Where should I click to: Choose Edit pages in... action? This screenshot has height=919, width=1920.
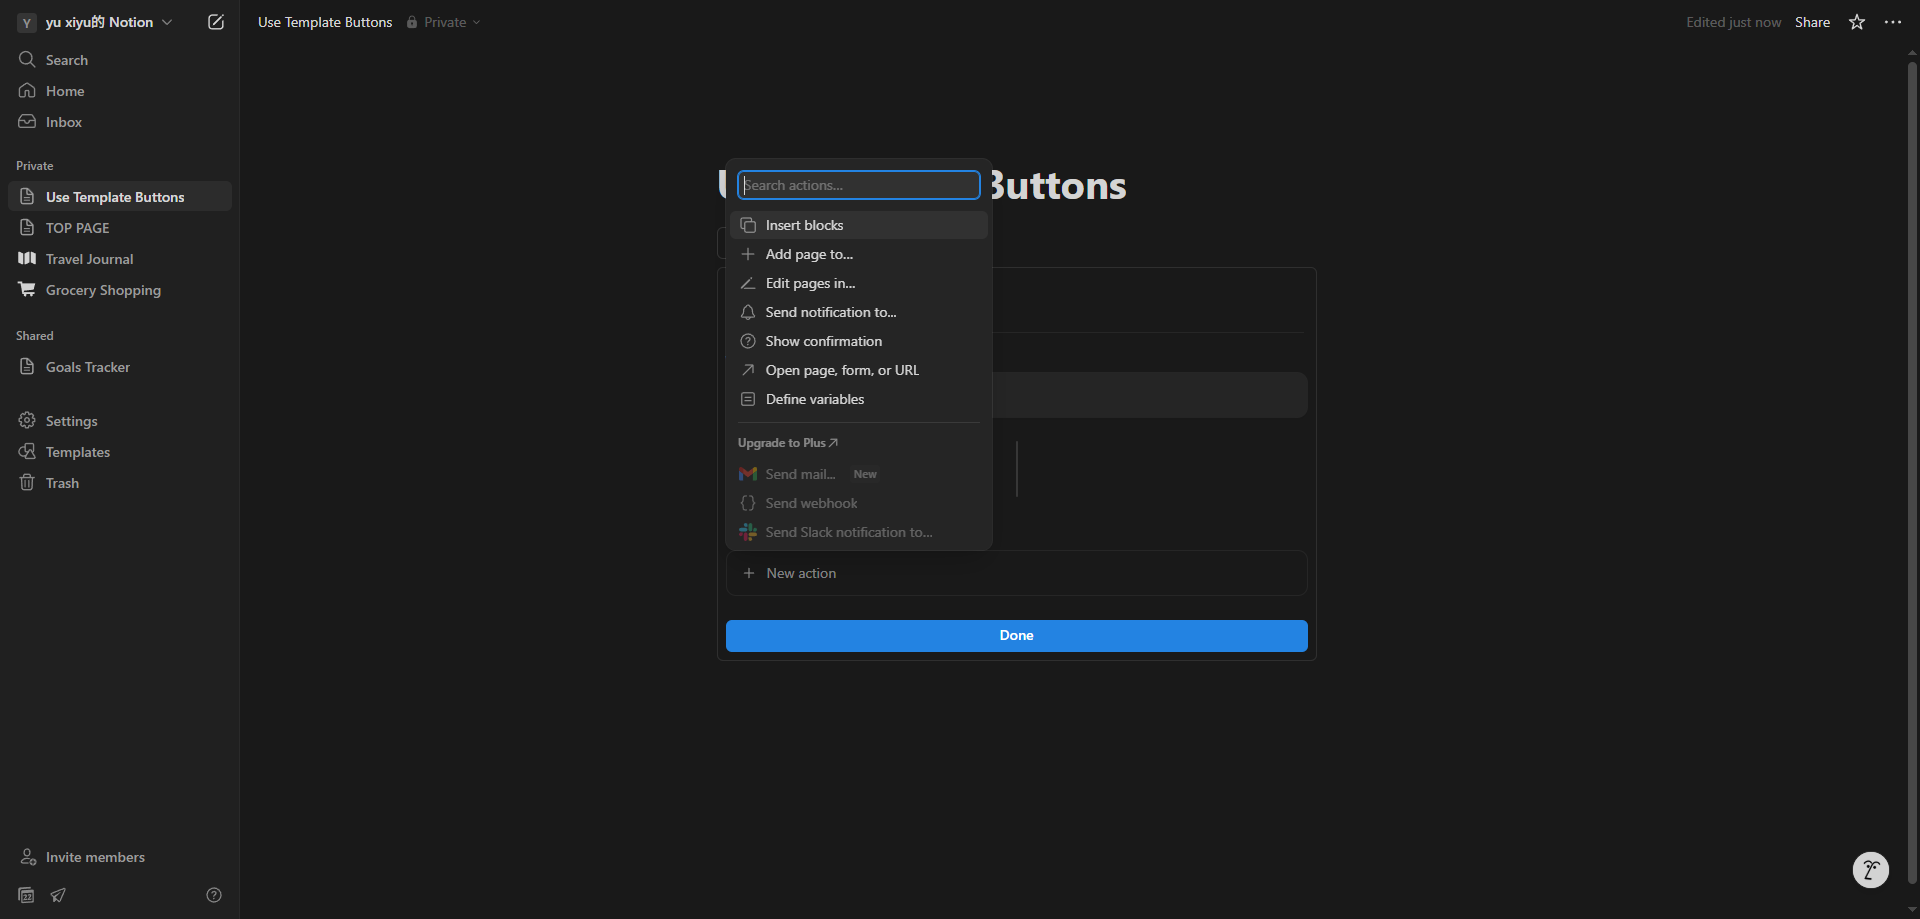point(859,283)
